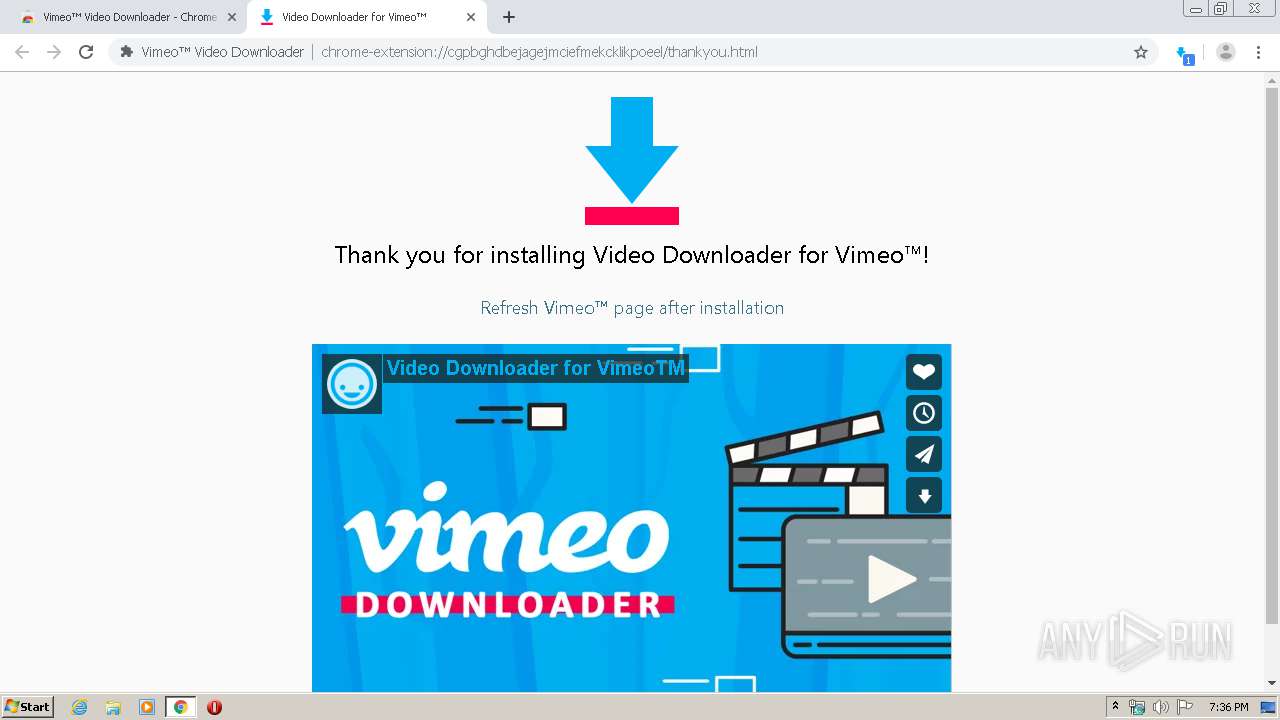
Task: Click the Chrome taskbar button
Action: (x=180, y=707)
